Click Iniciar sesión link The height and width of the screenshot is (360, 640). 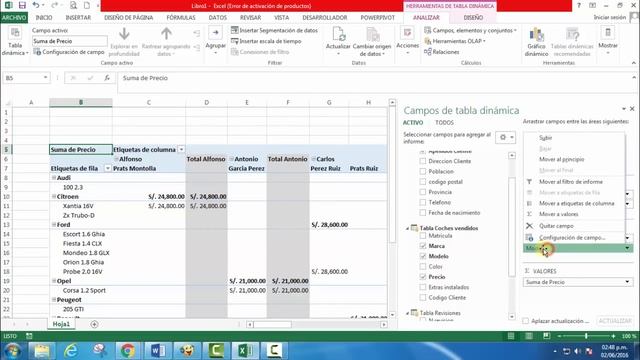(609, 17)
